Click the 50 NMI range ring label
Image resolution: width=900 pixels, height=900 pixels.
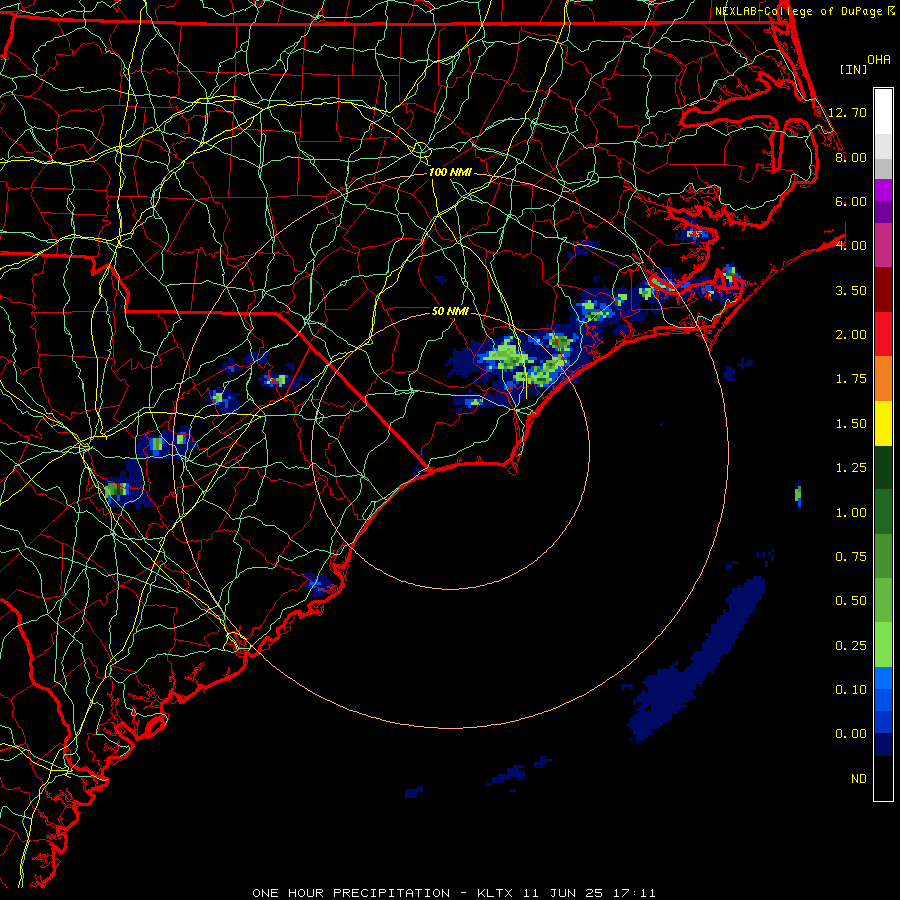450,311
